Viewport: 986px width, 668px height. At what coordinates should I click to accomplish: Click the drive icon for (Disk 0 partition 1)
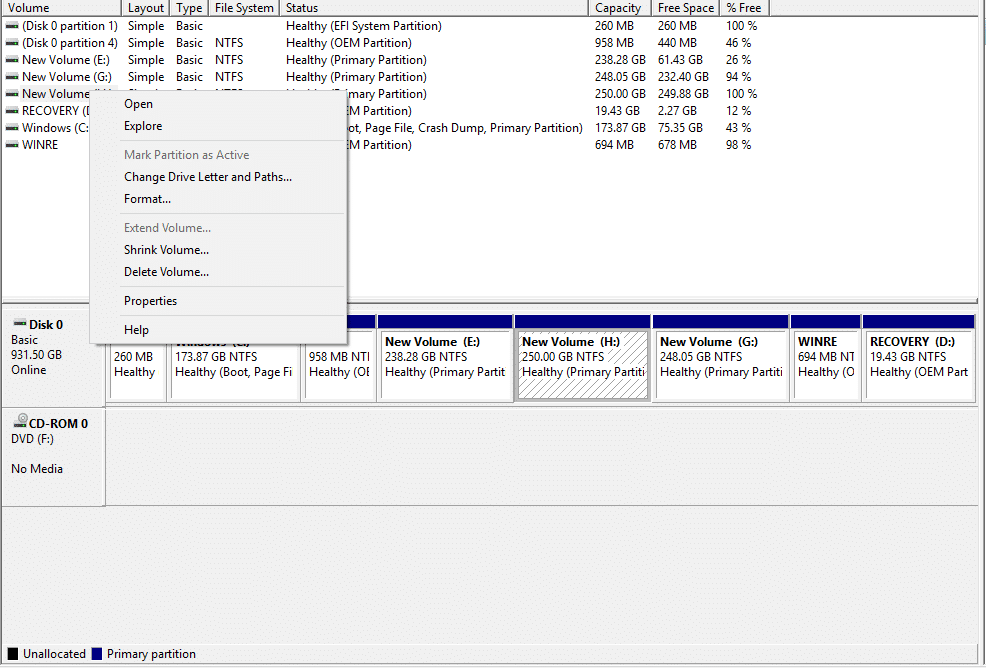tap(12, 26)
